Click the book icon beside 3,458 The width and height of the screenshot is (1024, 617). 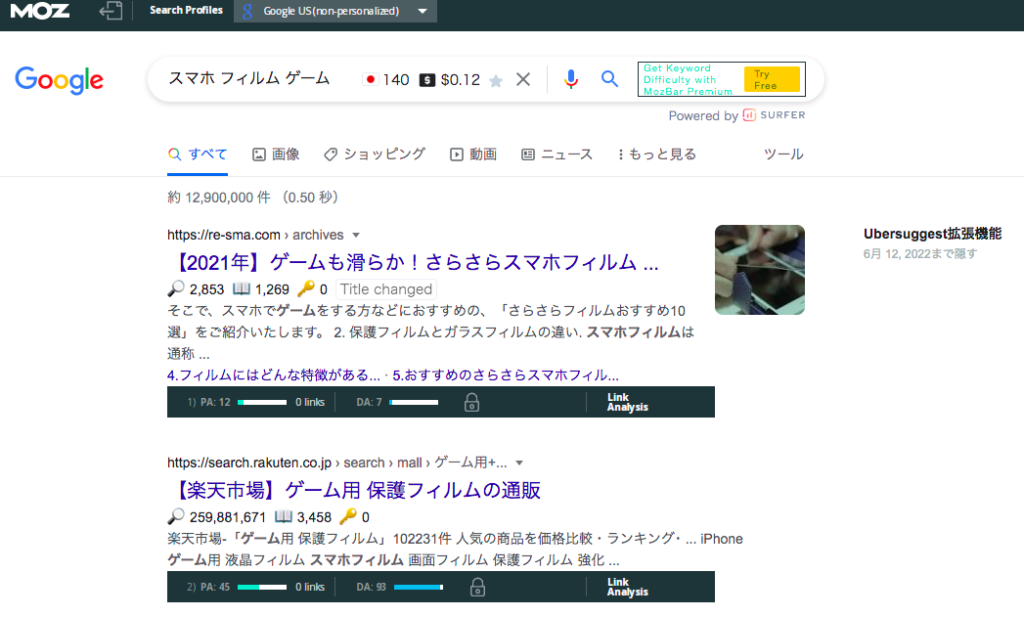(x=283, y=516)
